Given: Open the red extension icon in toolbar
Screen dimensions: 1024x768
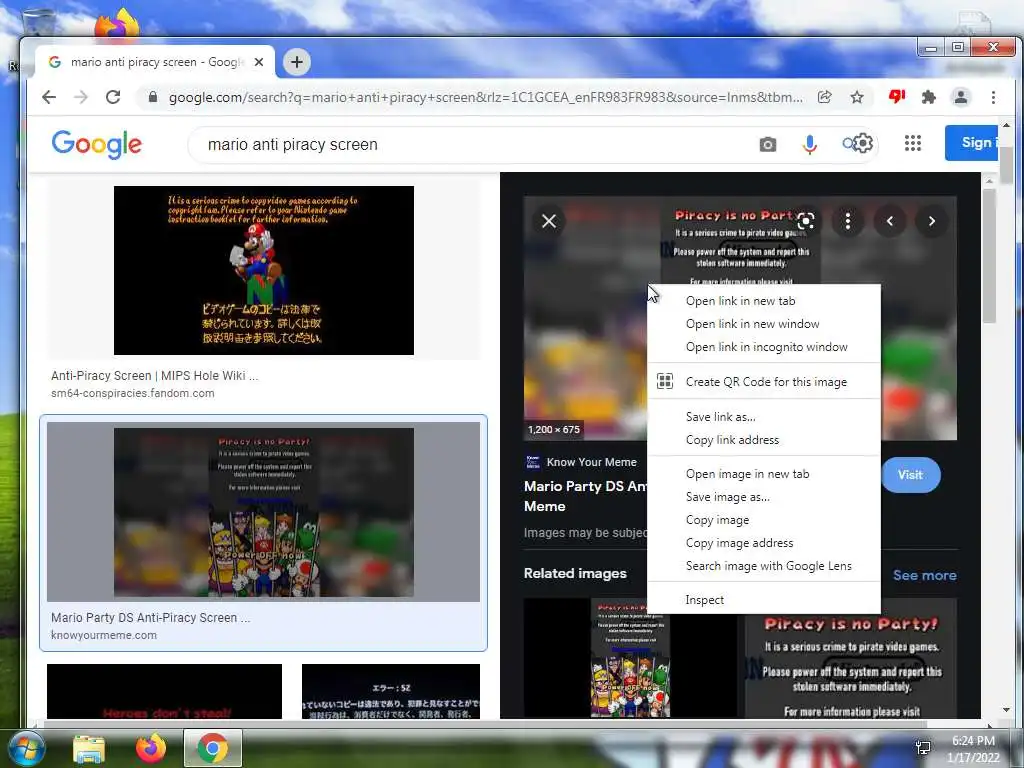Looking at the screenshot, I should [x=897, y=97].
